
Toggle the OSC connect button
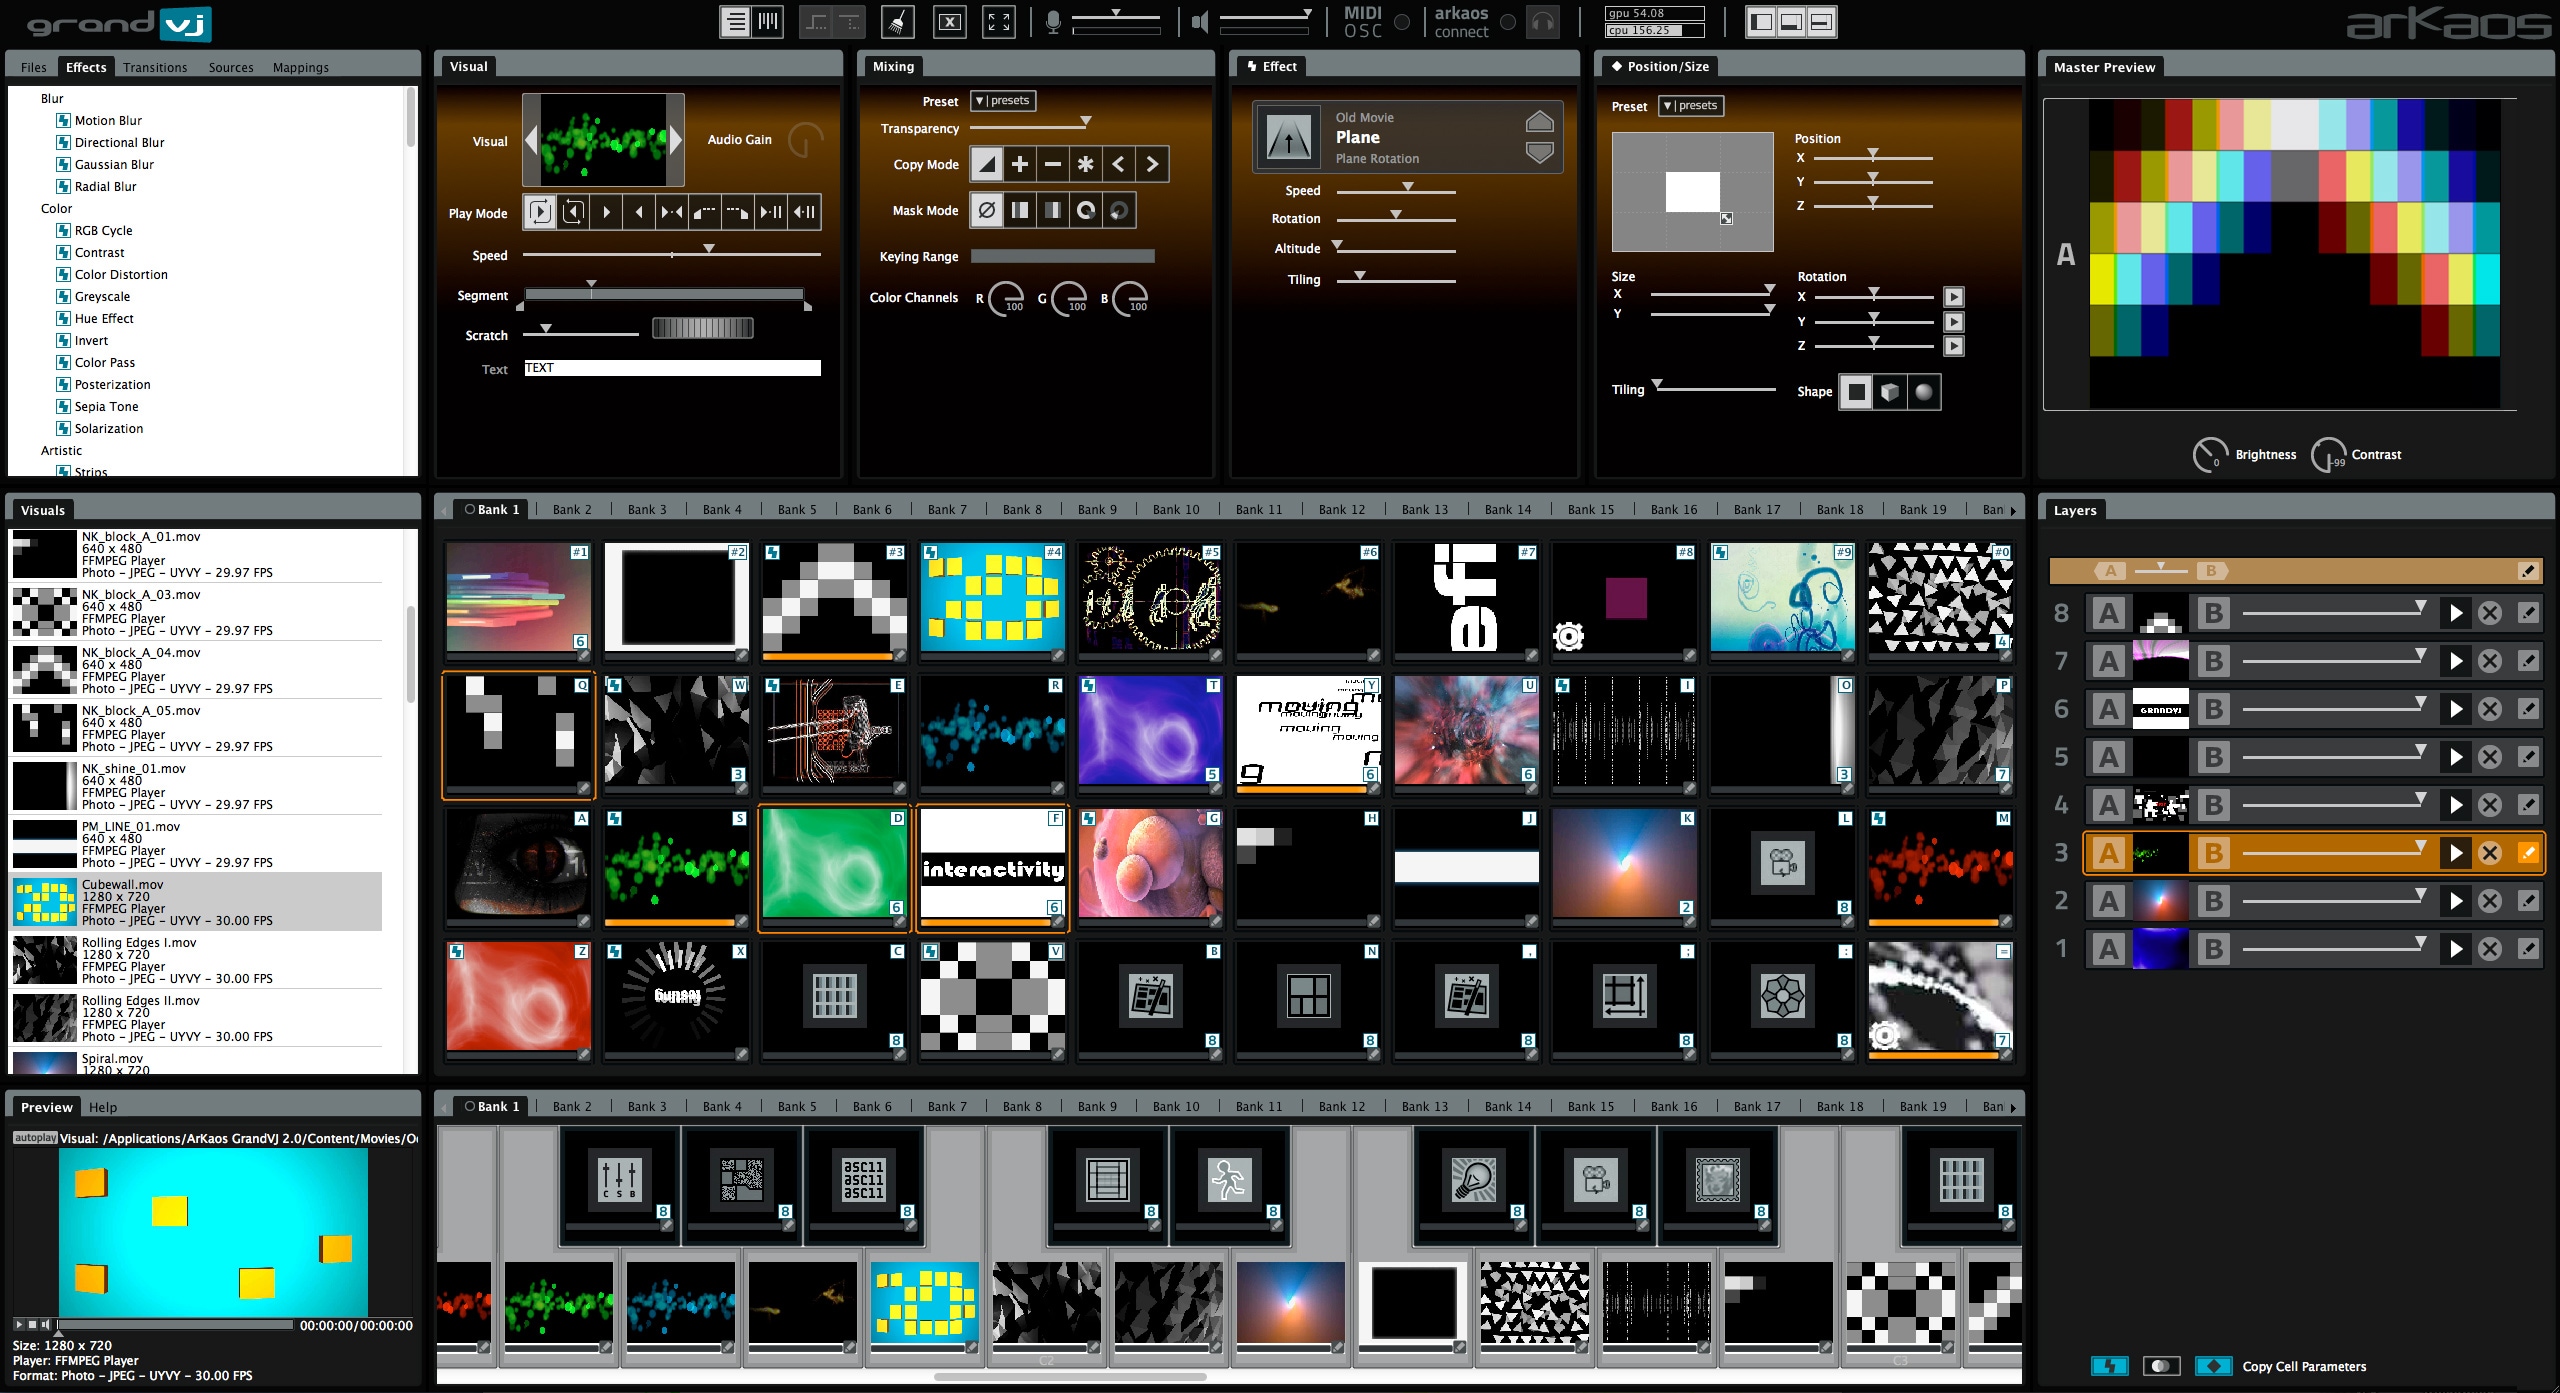pyautogui.click(x=1406, y=22)
